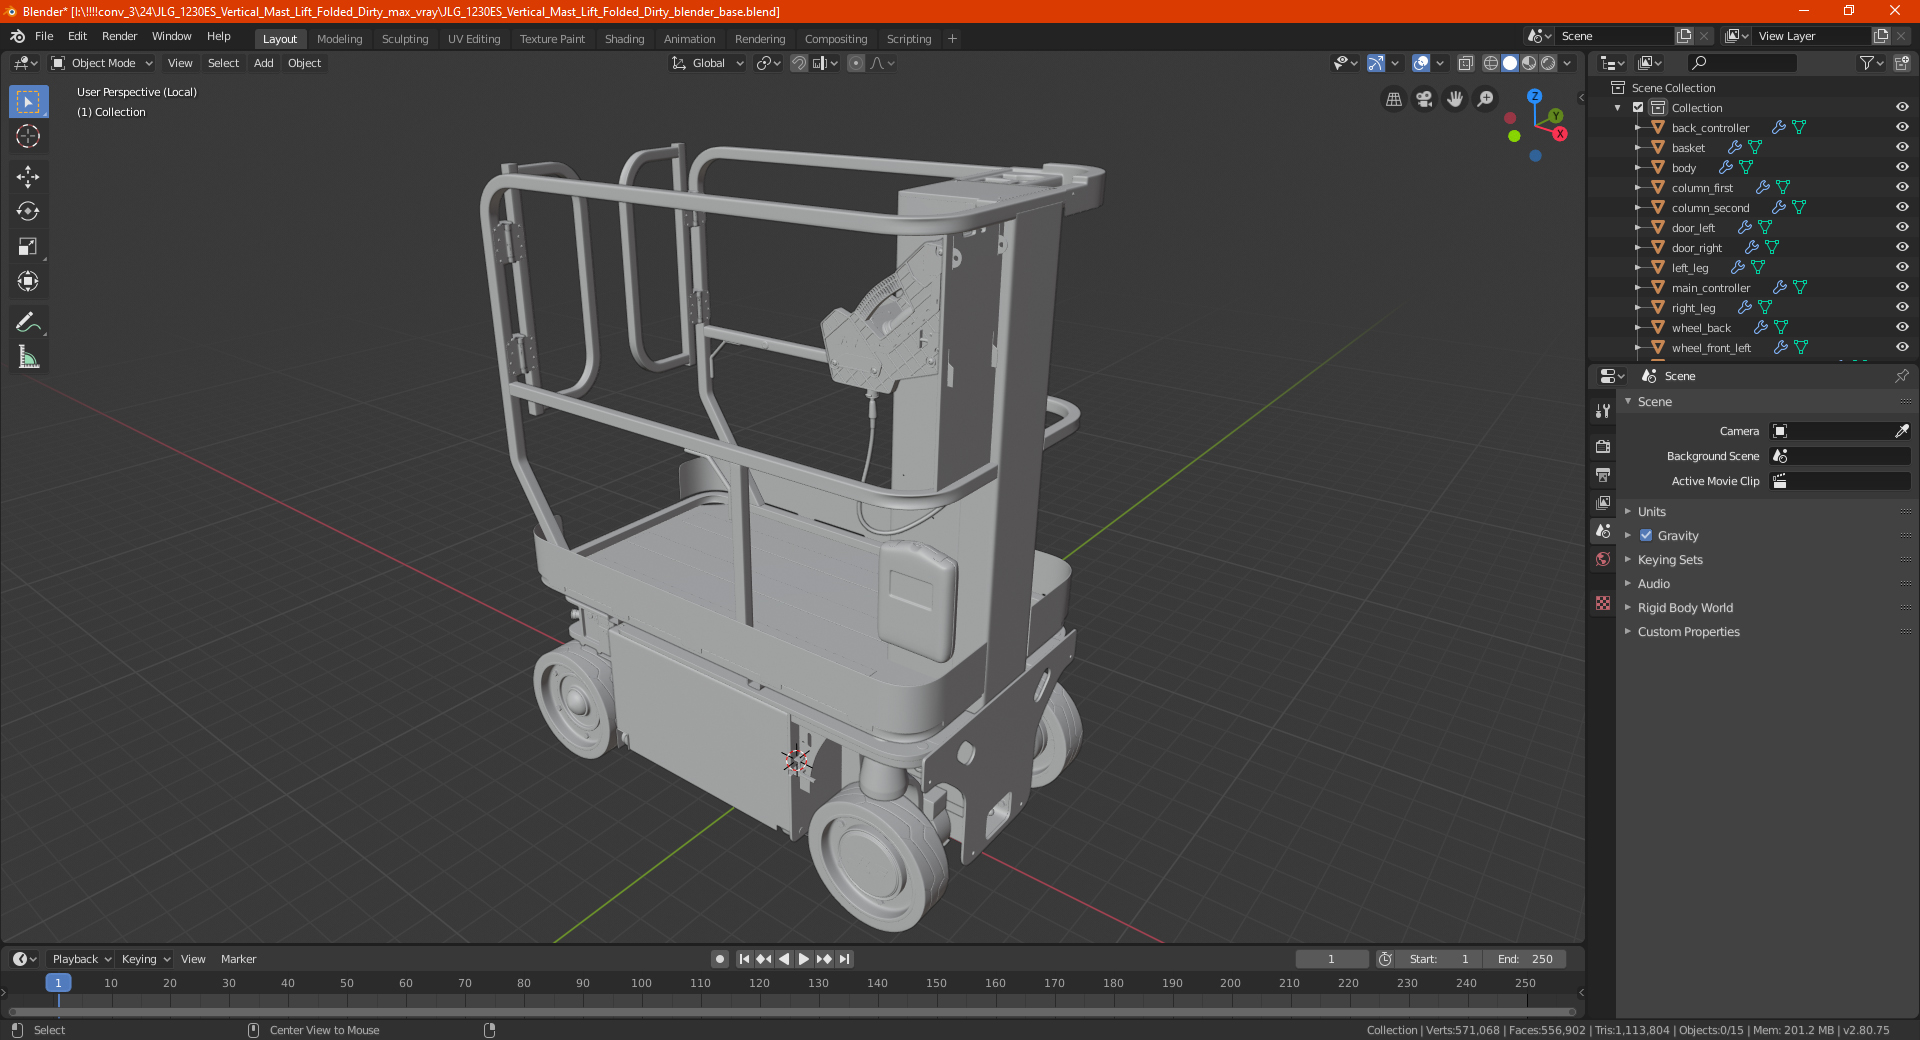
Task: Open the File menu
Action: [x=44, y=36]
